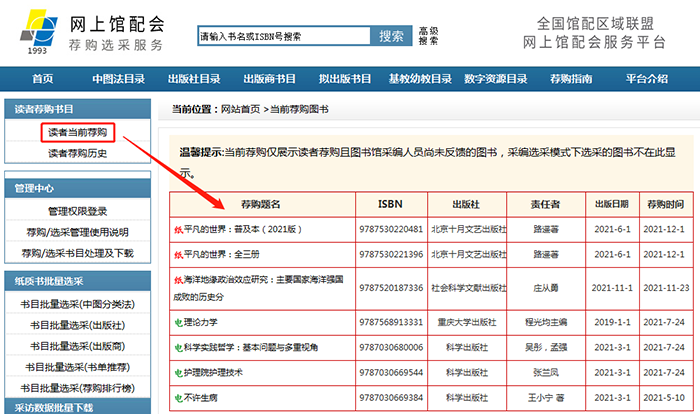Viewport: 700px width, 414px height.
Task: Go to 出版社目录 in the navigation bar
Action: pos(194,80)
